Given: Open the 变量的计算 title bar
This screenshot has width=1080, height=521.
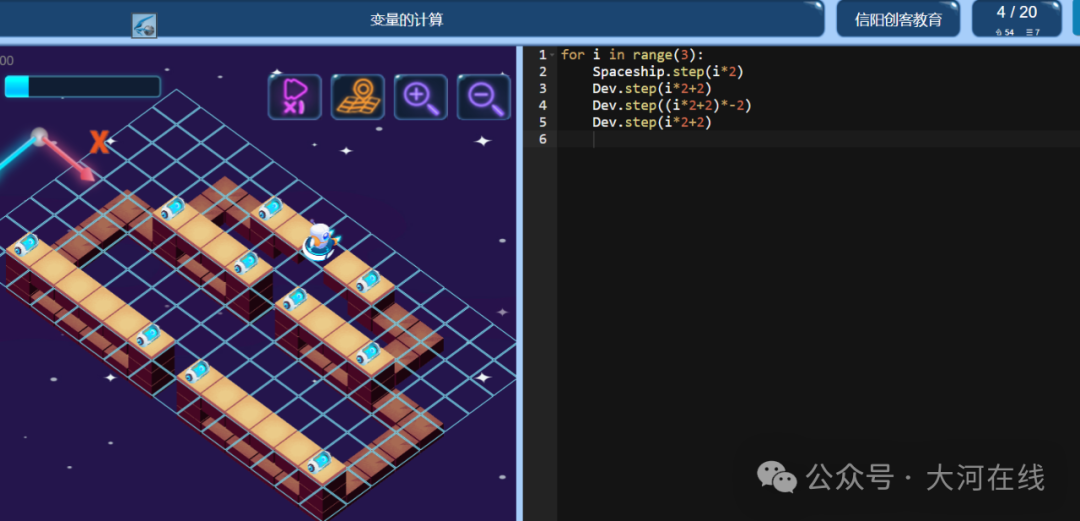Looking at the screenshot, I should coord(406,19).
